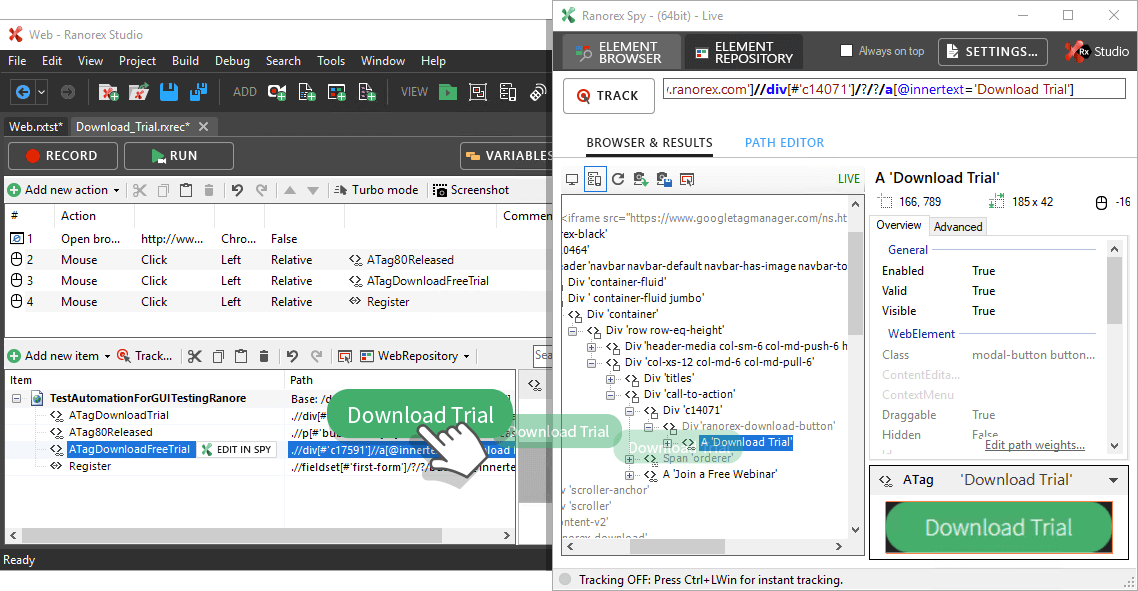The width and height of the screenshot is (1138, 591).
Task: Open Ranorex Studio from the Spy toolbar
Action: pyautogui.click(x=1096, y=51)
